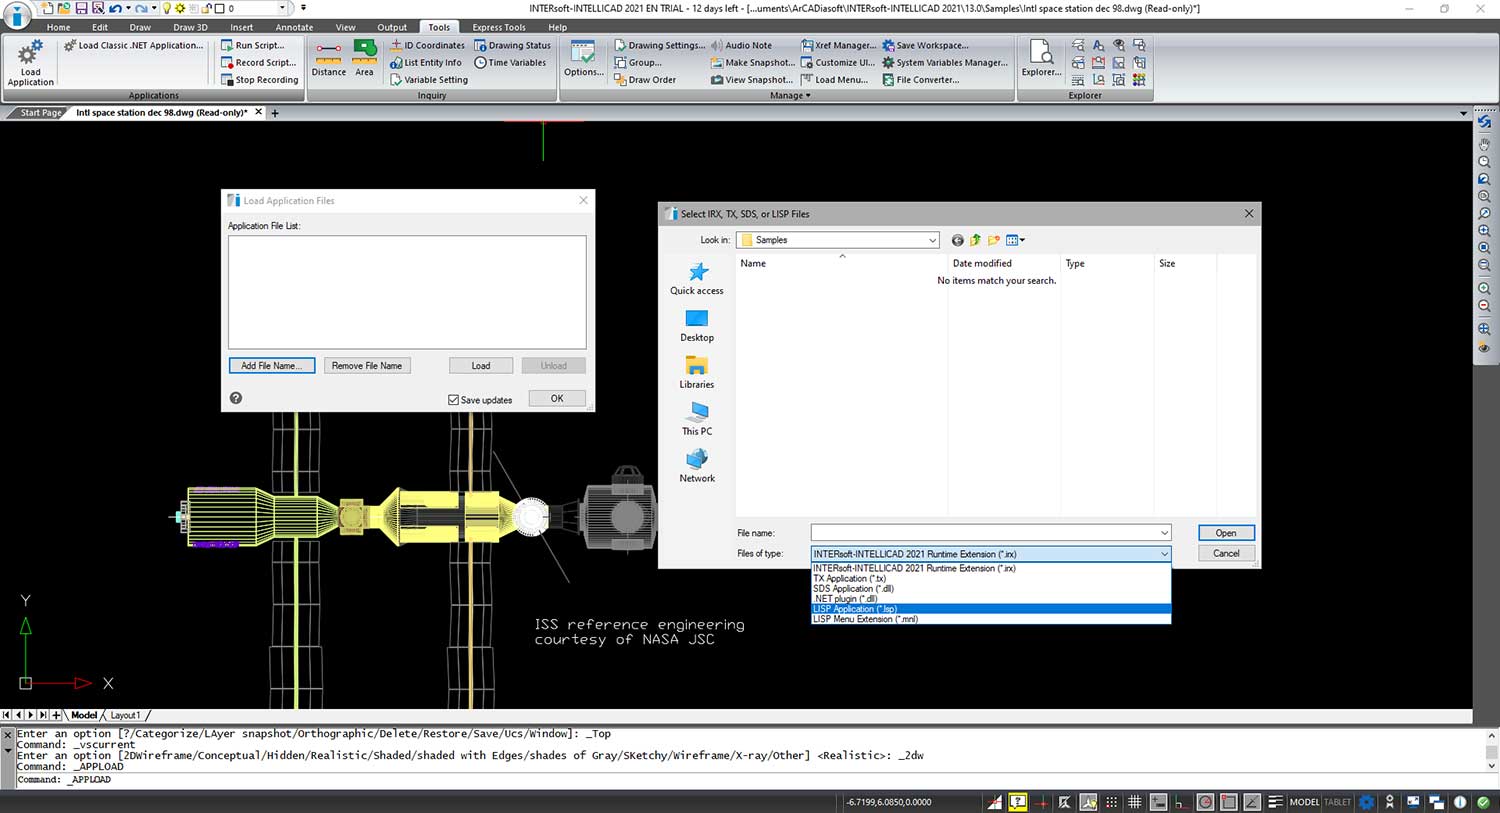Open the Options icon in Manage panel
This screenshot has height=813, width=1500.
click(583, 59)
